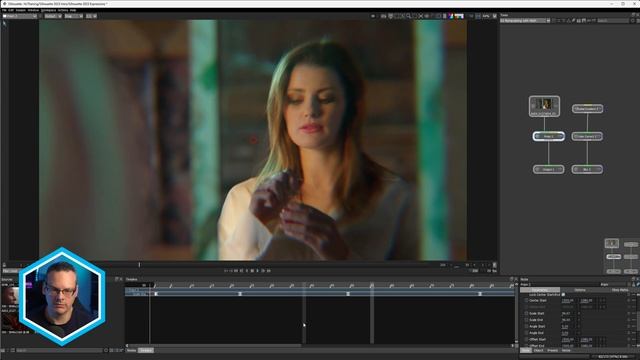Toggle the animate box for Scale End
Screen dimensions: 640x360
pyautogui.click(x=526, y=320)
